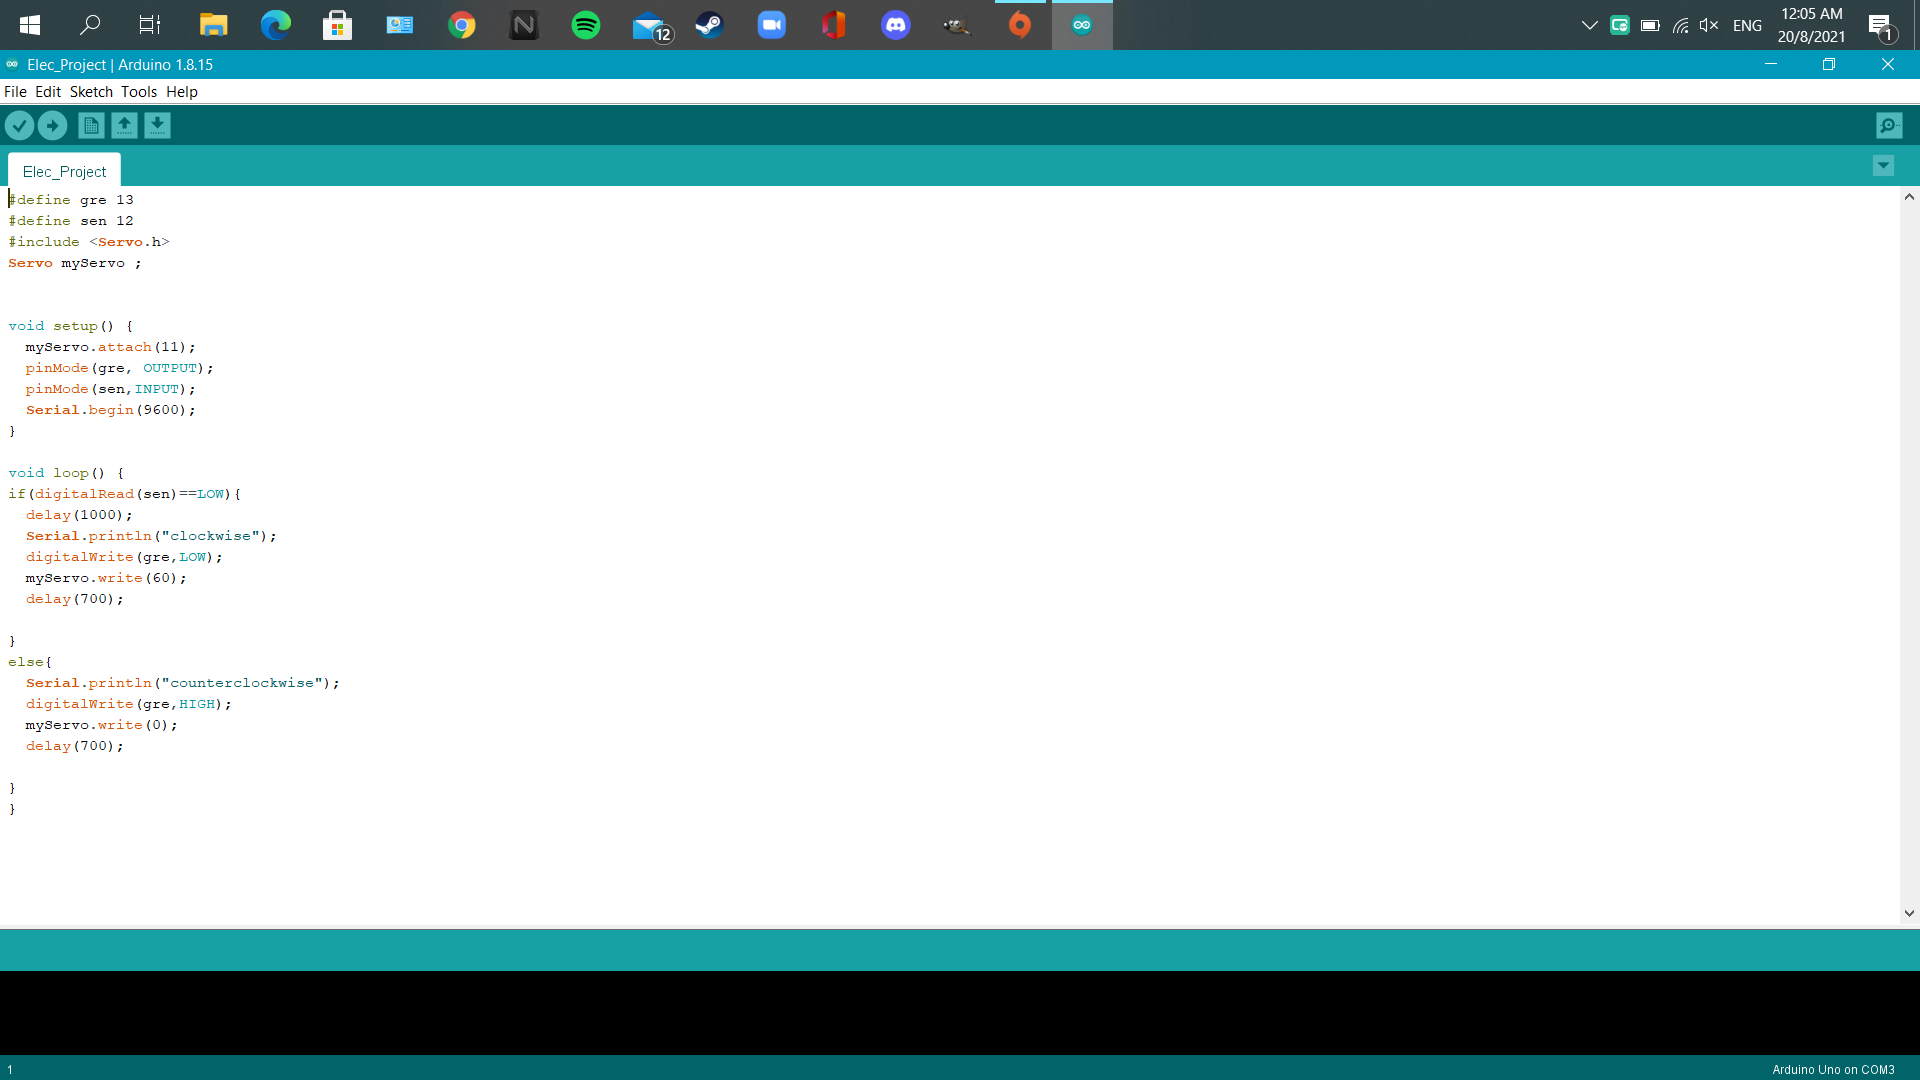Open the taskbar app with contact-card icon
This screenshot has height=1080, width=1920.
click(x=399, y=25)
